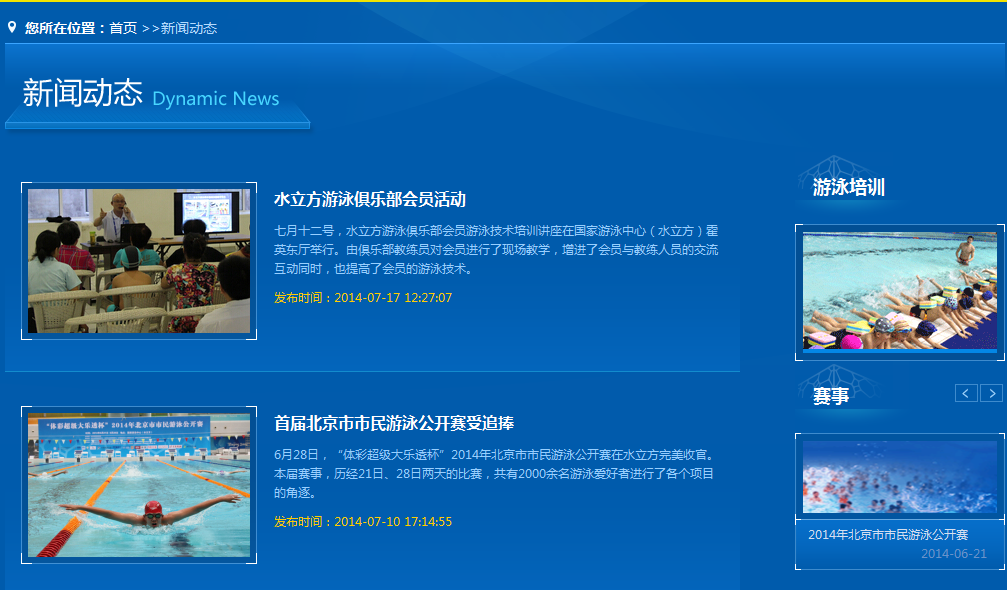Click the swimming lecture classroom thumbnail
The image size is (1007, 590).
(139, 261)
